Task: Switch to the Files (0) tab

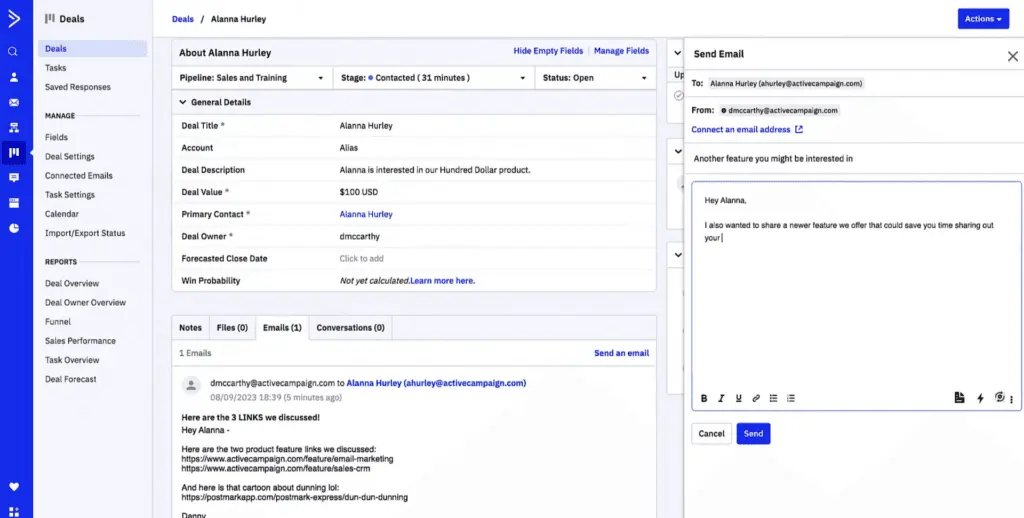Action: (x=232, y=328)
